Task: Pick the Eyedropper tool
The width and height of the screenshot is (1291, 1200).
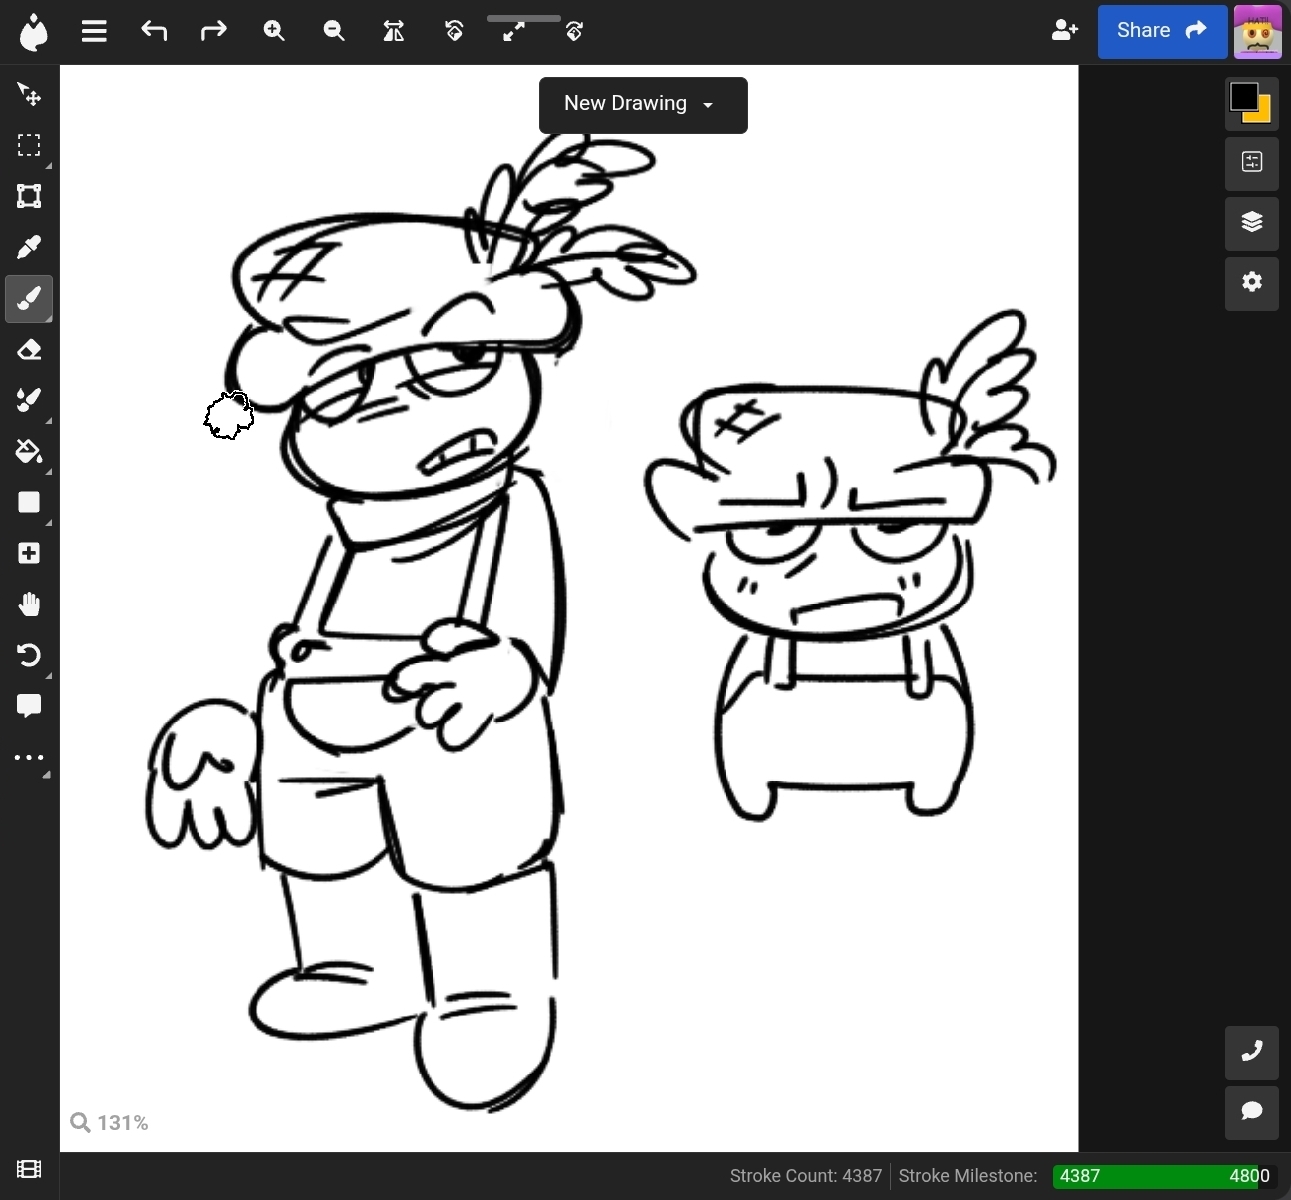Action: (29, 247)
